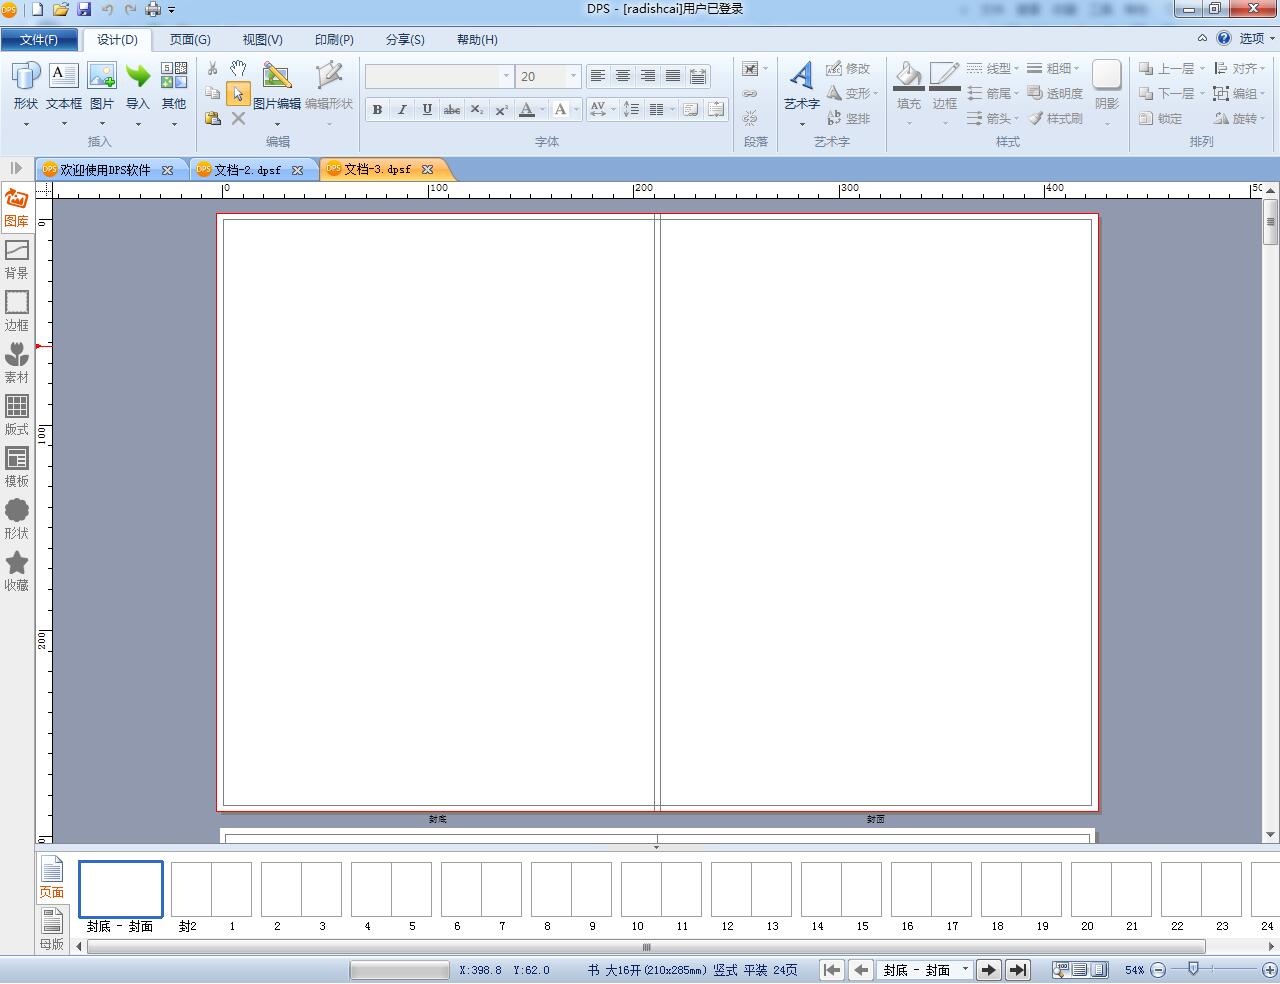The height and width of the screenshot is (984, 1280).
Task: Select the 封底 - 封面 cover thumbnail
Action: 121,889
